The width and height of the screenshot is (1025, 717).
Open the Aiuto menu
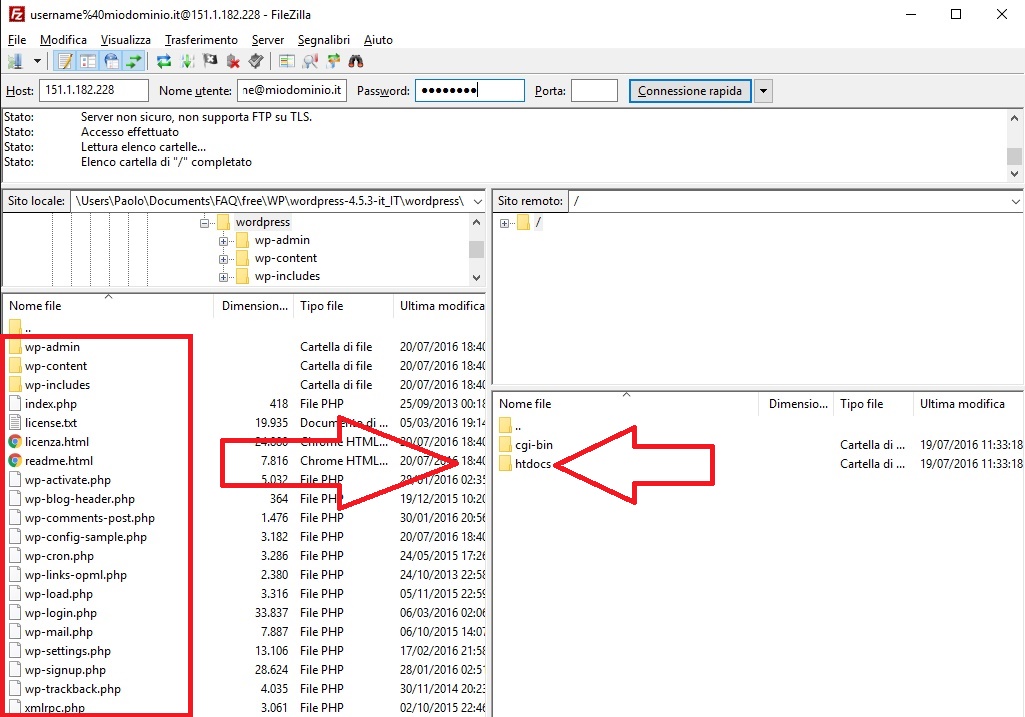[x=378, y=40]
